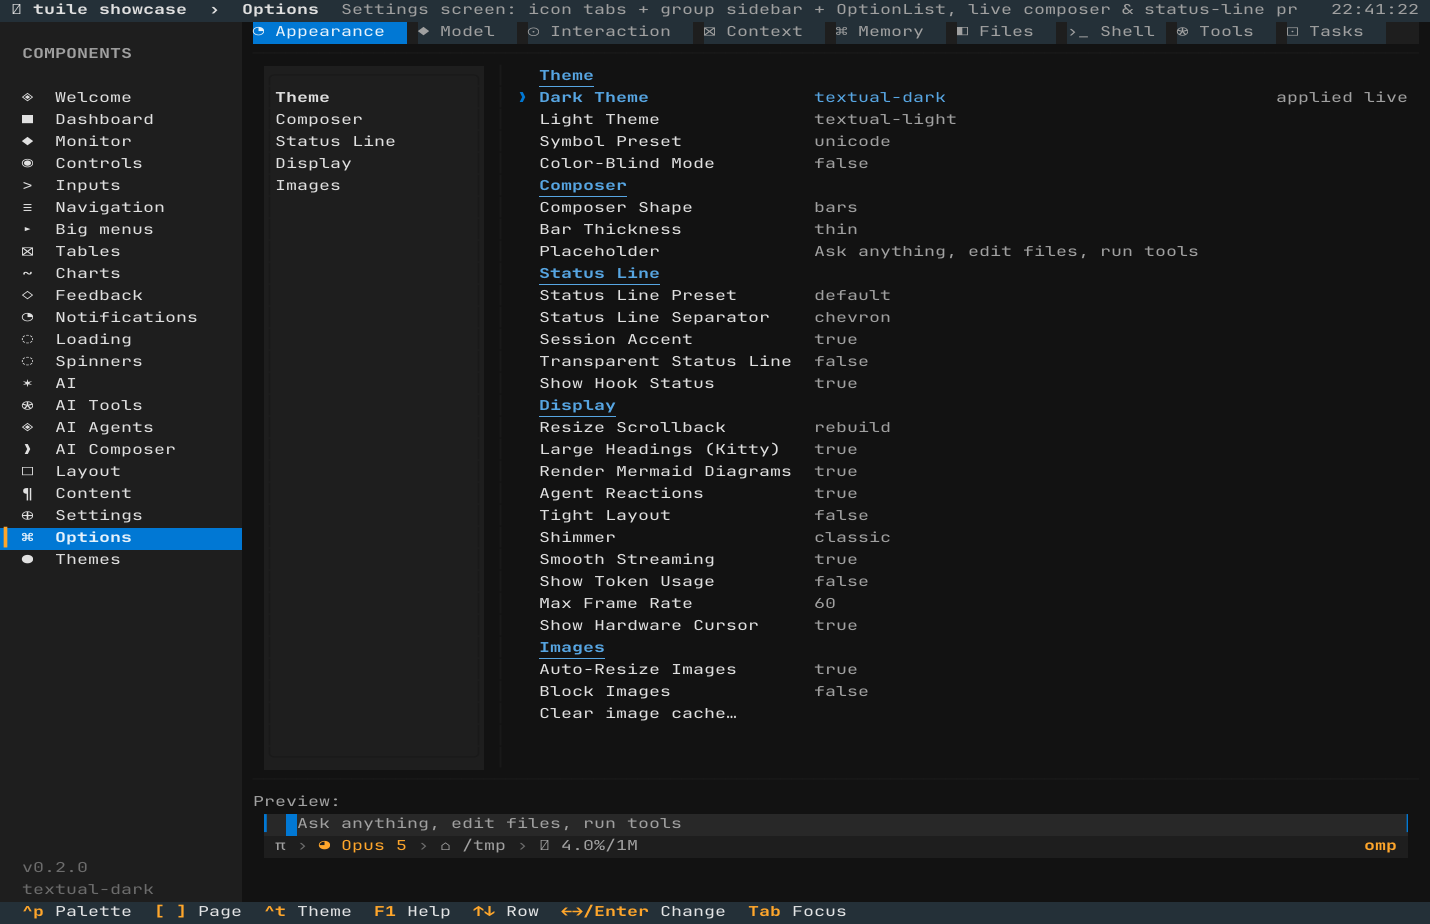Screen dimensions: 1430x924
Task: Toggle Show Token Usage value
Action: tap(841, 581)
